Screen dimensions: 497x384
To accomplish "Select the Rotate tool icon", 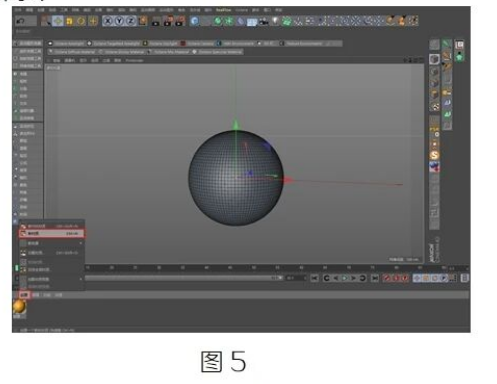I will point(81,21).
